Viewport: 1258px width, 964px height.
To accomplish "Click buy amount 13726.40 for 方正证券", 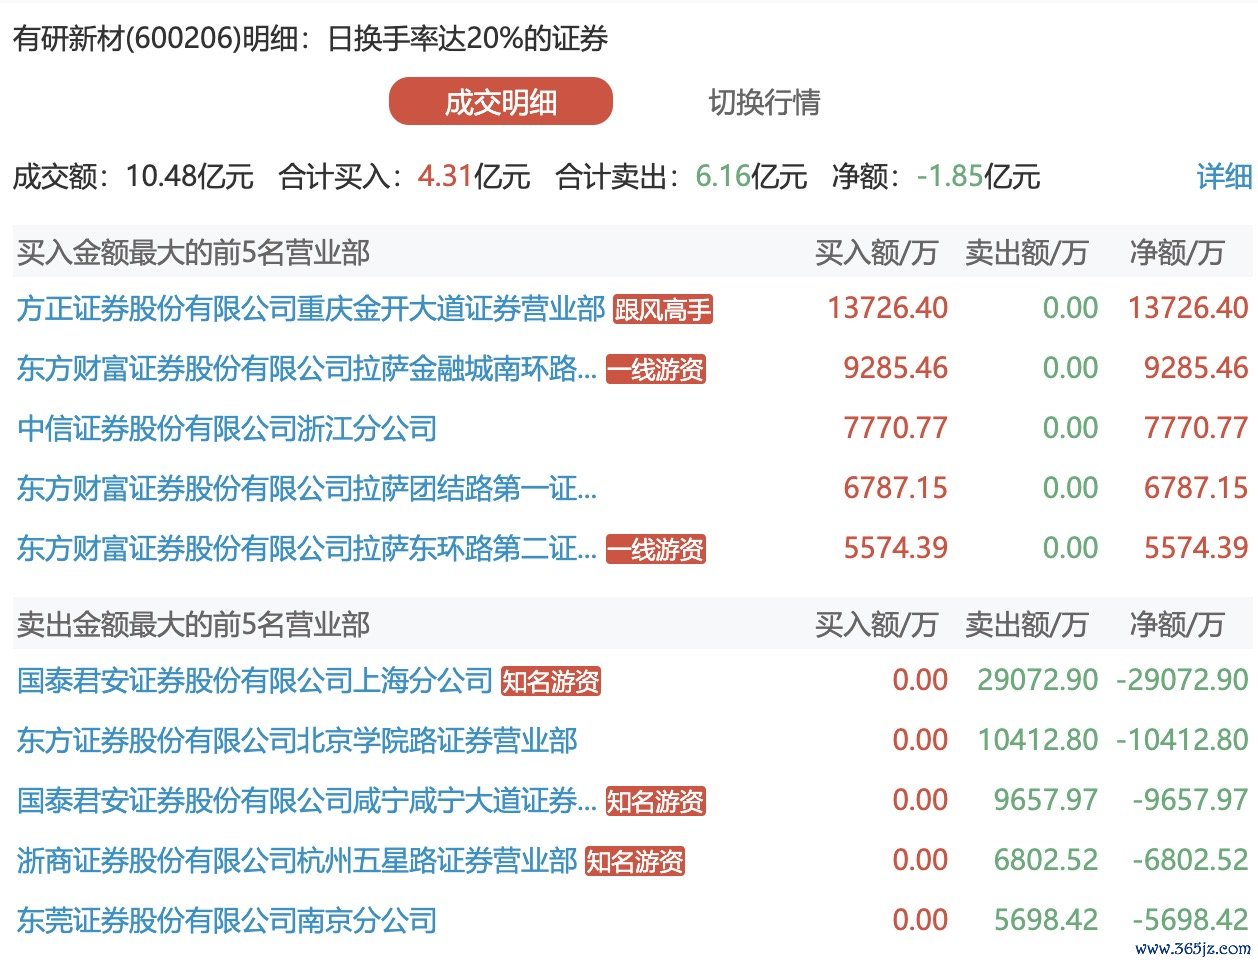I will coord(888,308).
